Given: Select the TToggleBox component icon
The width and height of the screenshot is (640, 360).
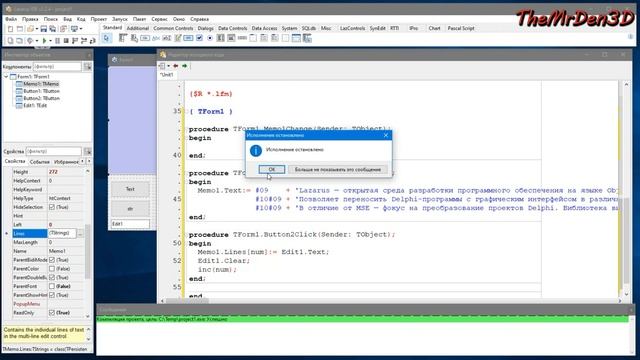Looking at the screenshot, I should click(188, 38).
